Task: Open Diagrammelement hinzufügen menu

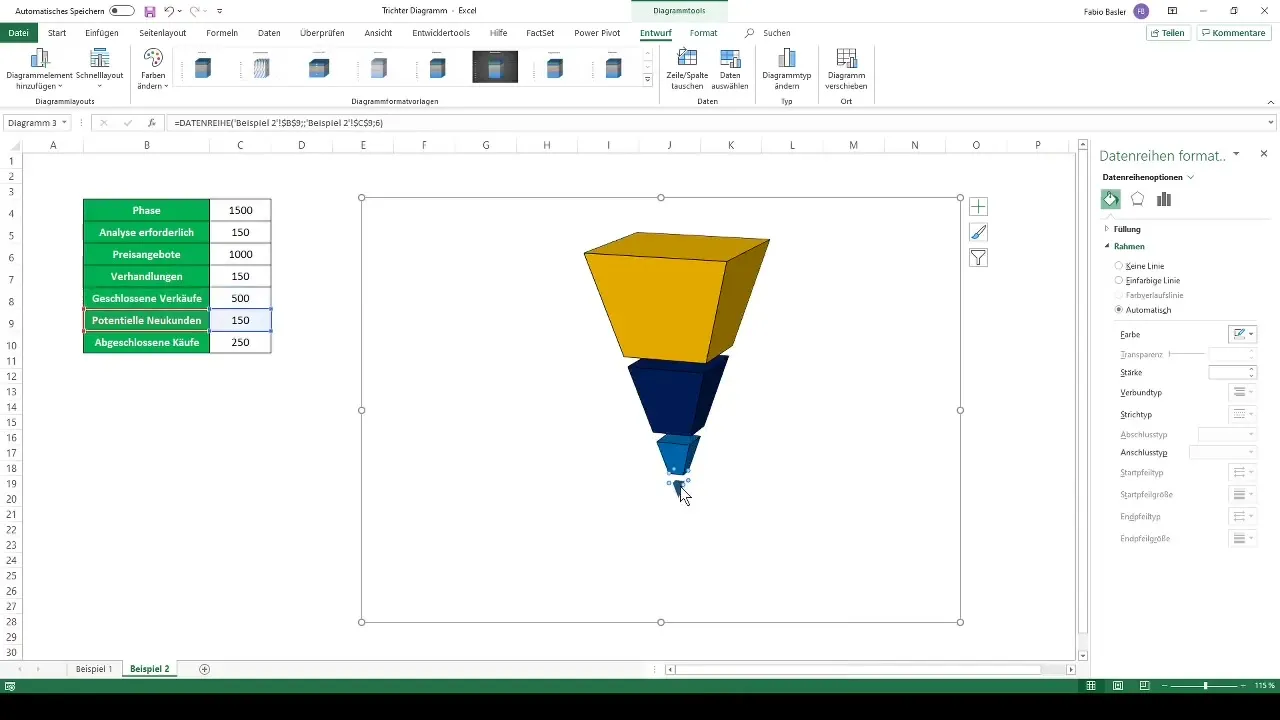Action: pyautogui.click(x=39, y=68)
